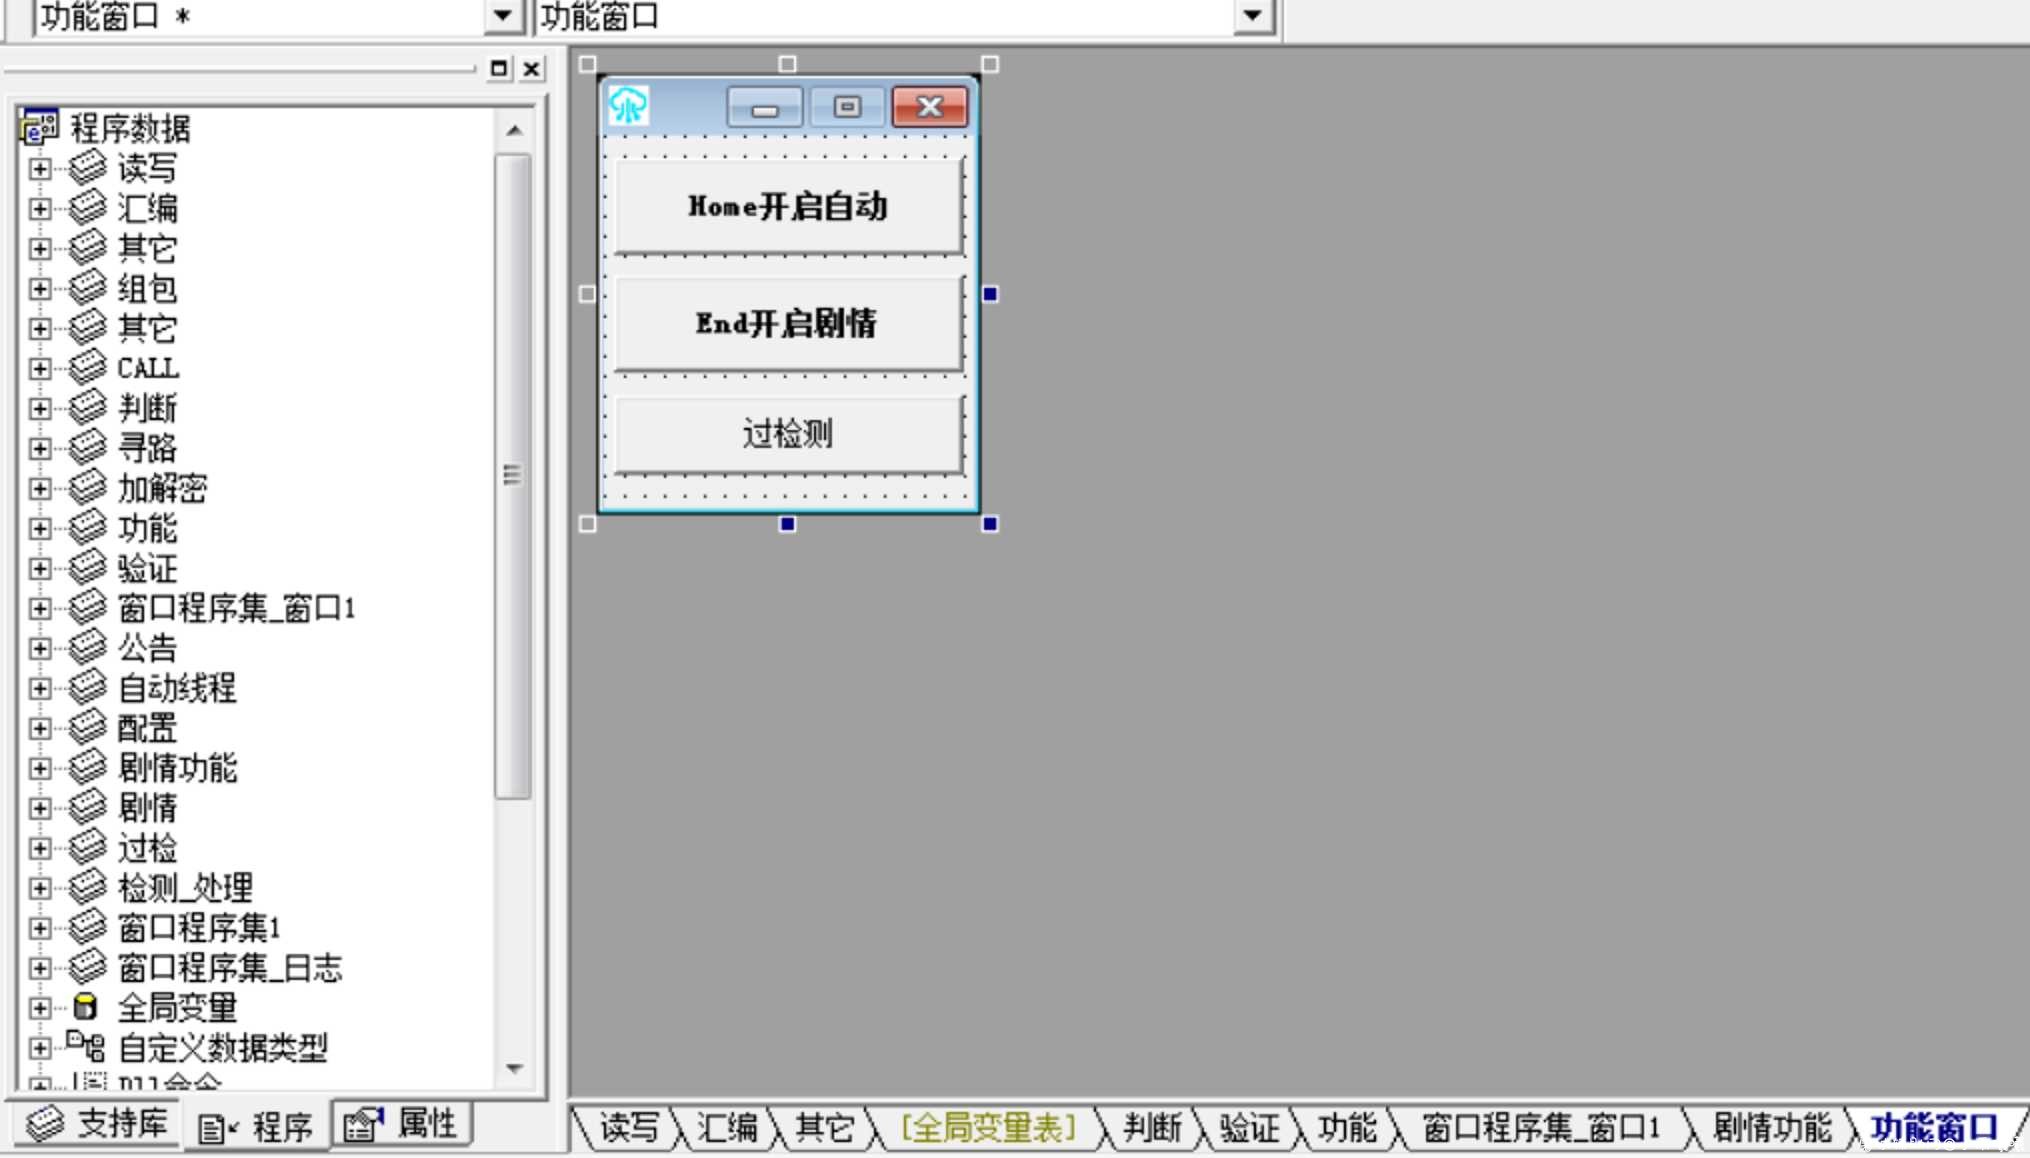Float the side panel with restore icon

coord(499,68)
